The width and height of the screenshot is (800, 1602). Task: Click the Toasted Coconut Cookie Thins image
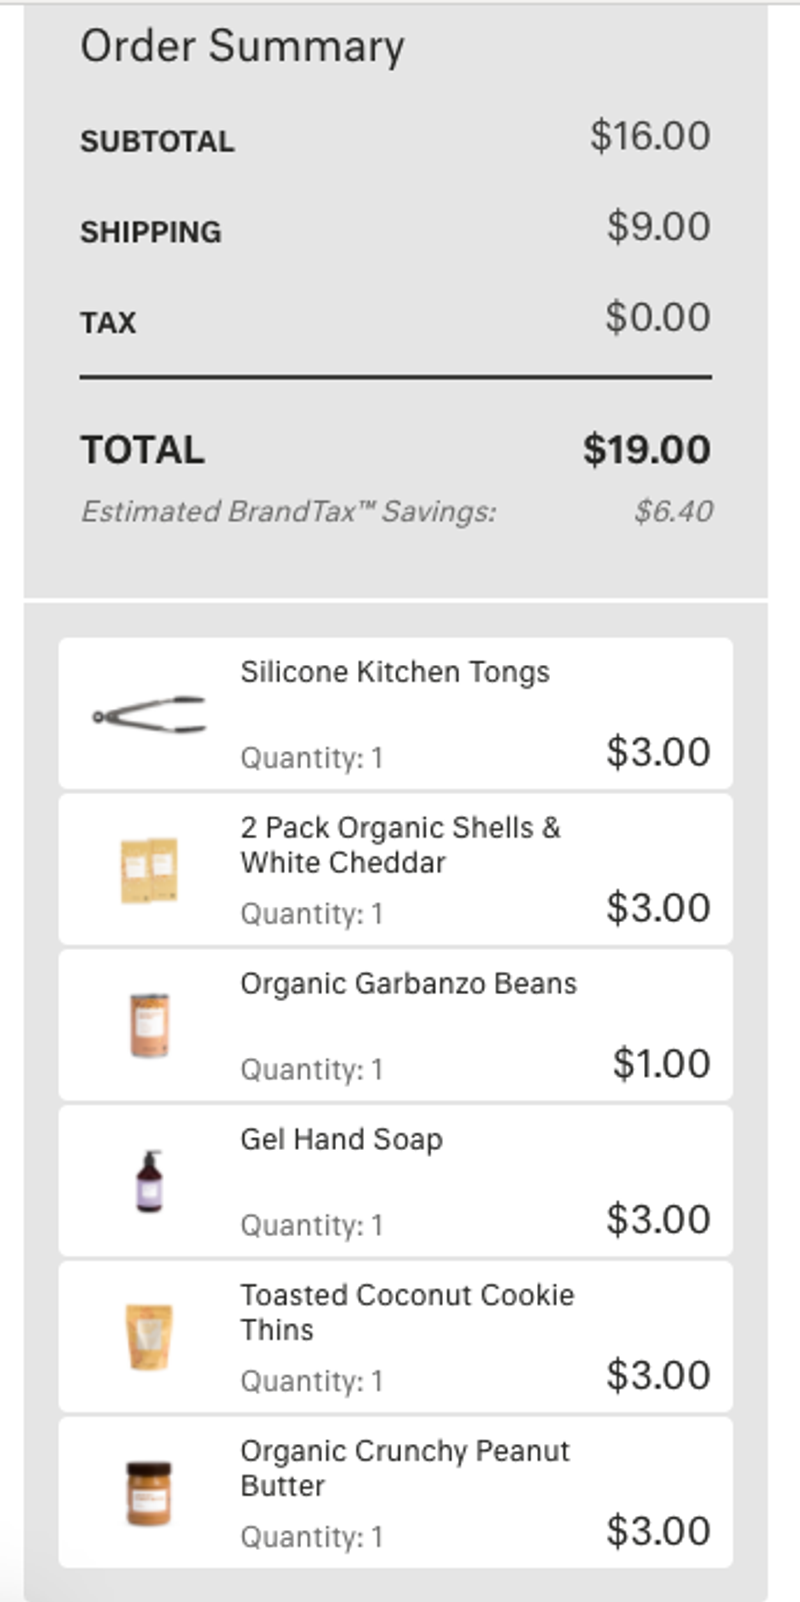(x=149, y=1337)
